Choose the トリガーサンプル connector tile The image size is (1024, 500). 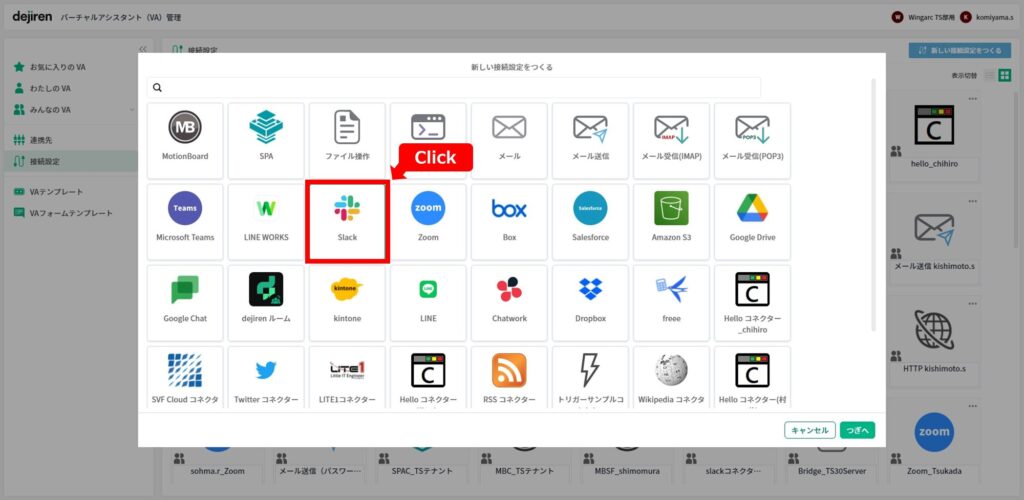(590, 377)
